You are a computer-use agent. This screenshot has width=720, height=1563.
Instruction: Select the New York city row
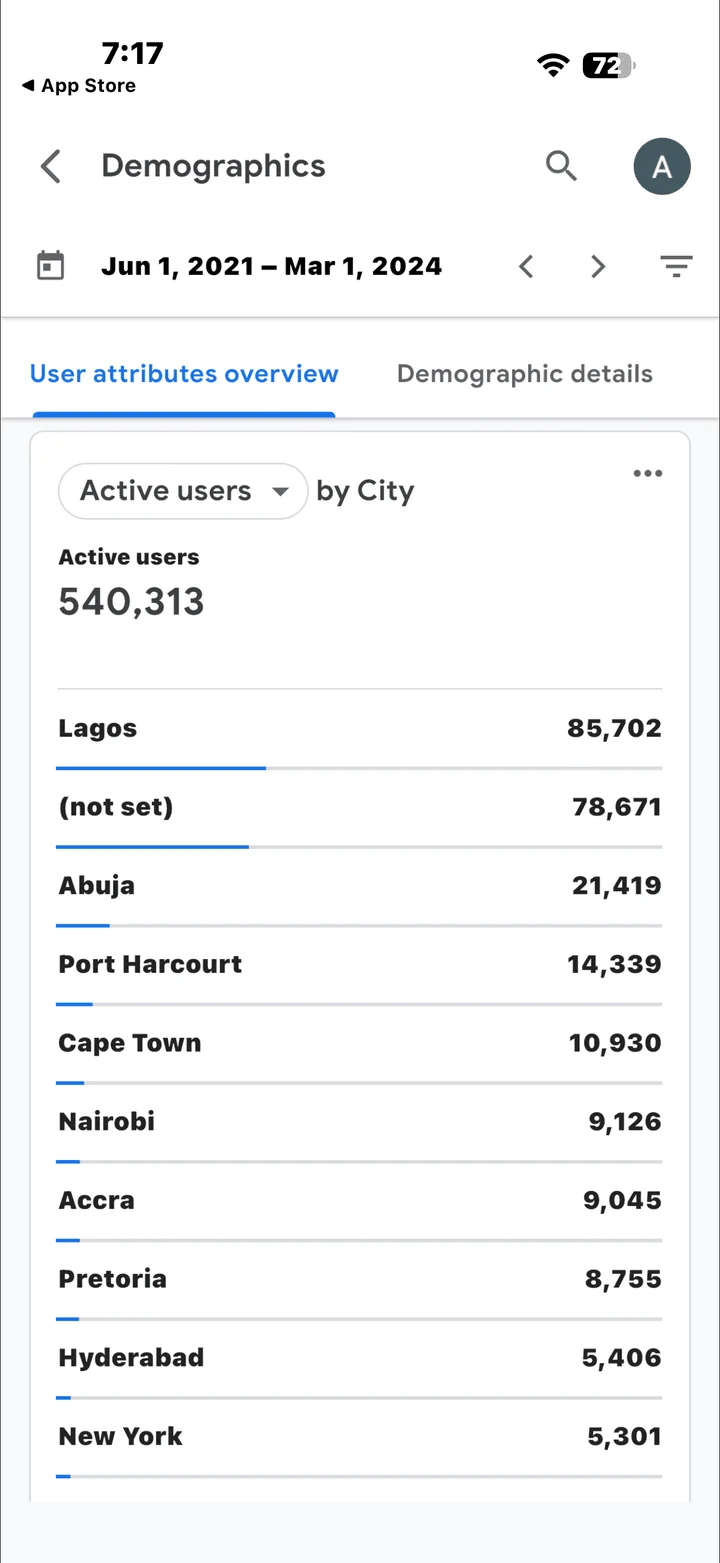360,1437
